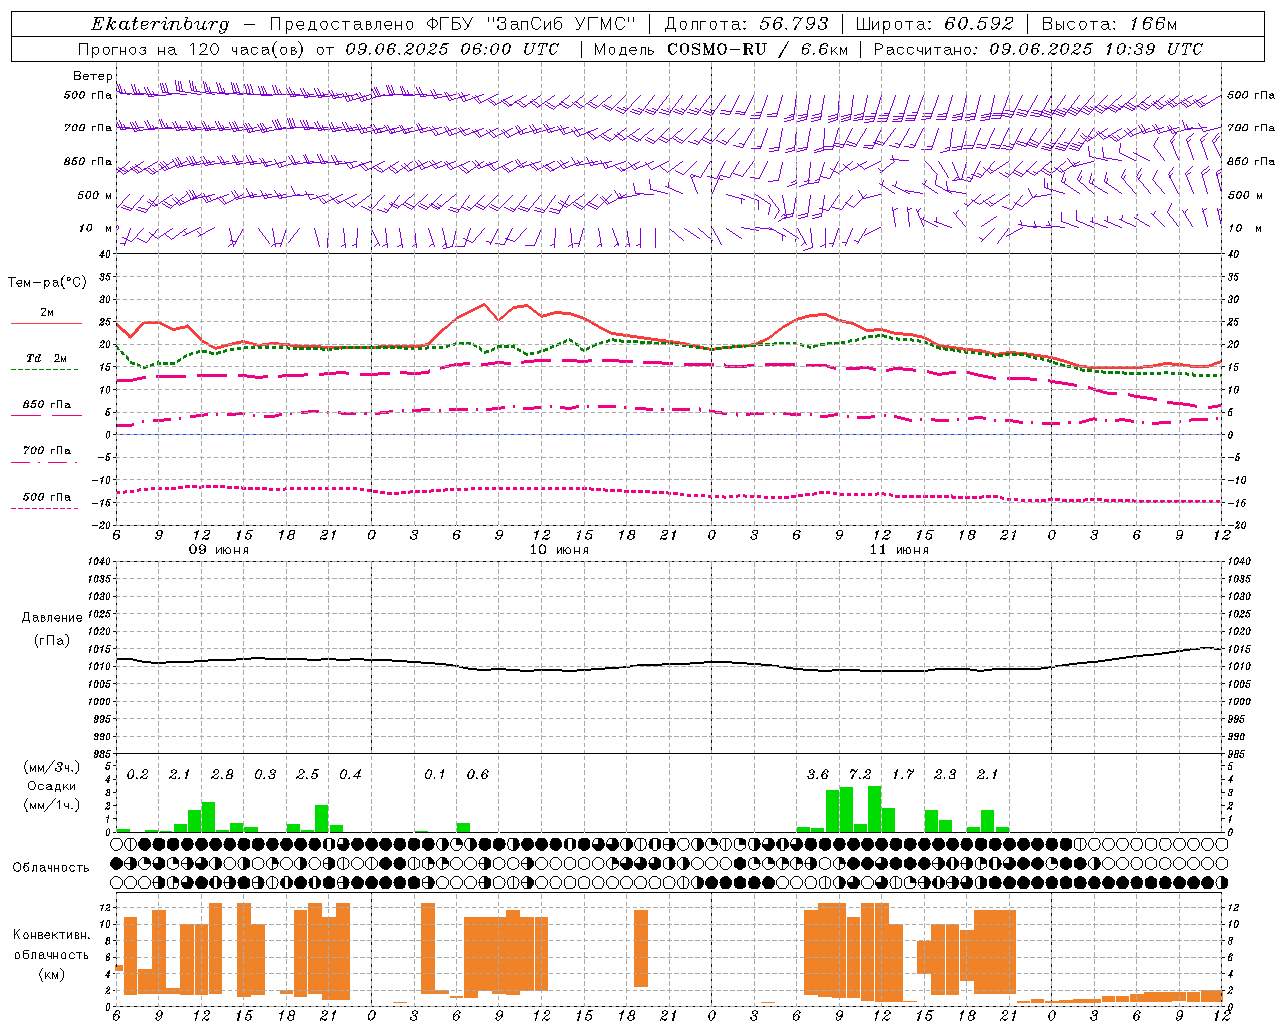Click the '(гПа)' pressure unit label
Screen dimensions: 1280x1024
(52, 641)
